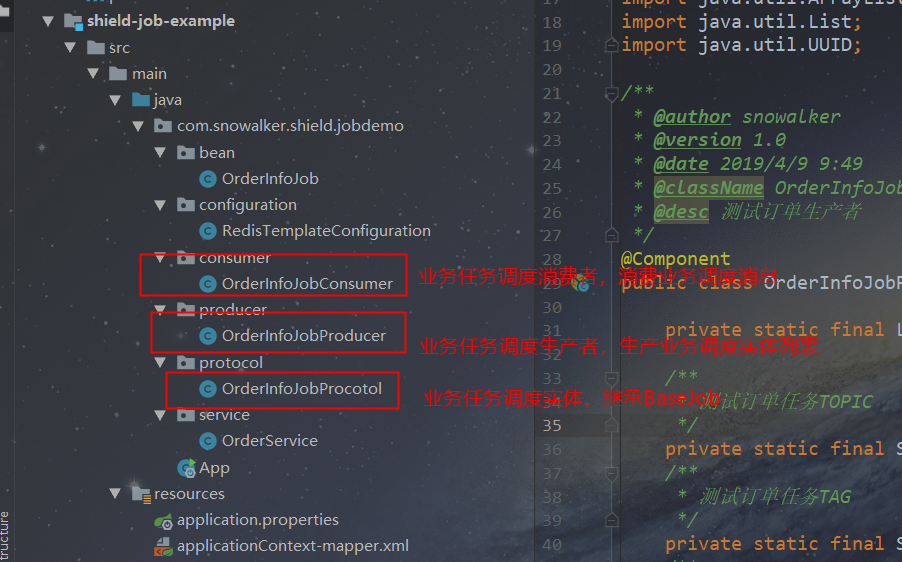902x562 pixels.
Task: Click the fold marker at line 35
Action: (x=611, y=425)
